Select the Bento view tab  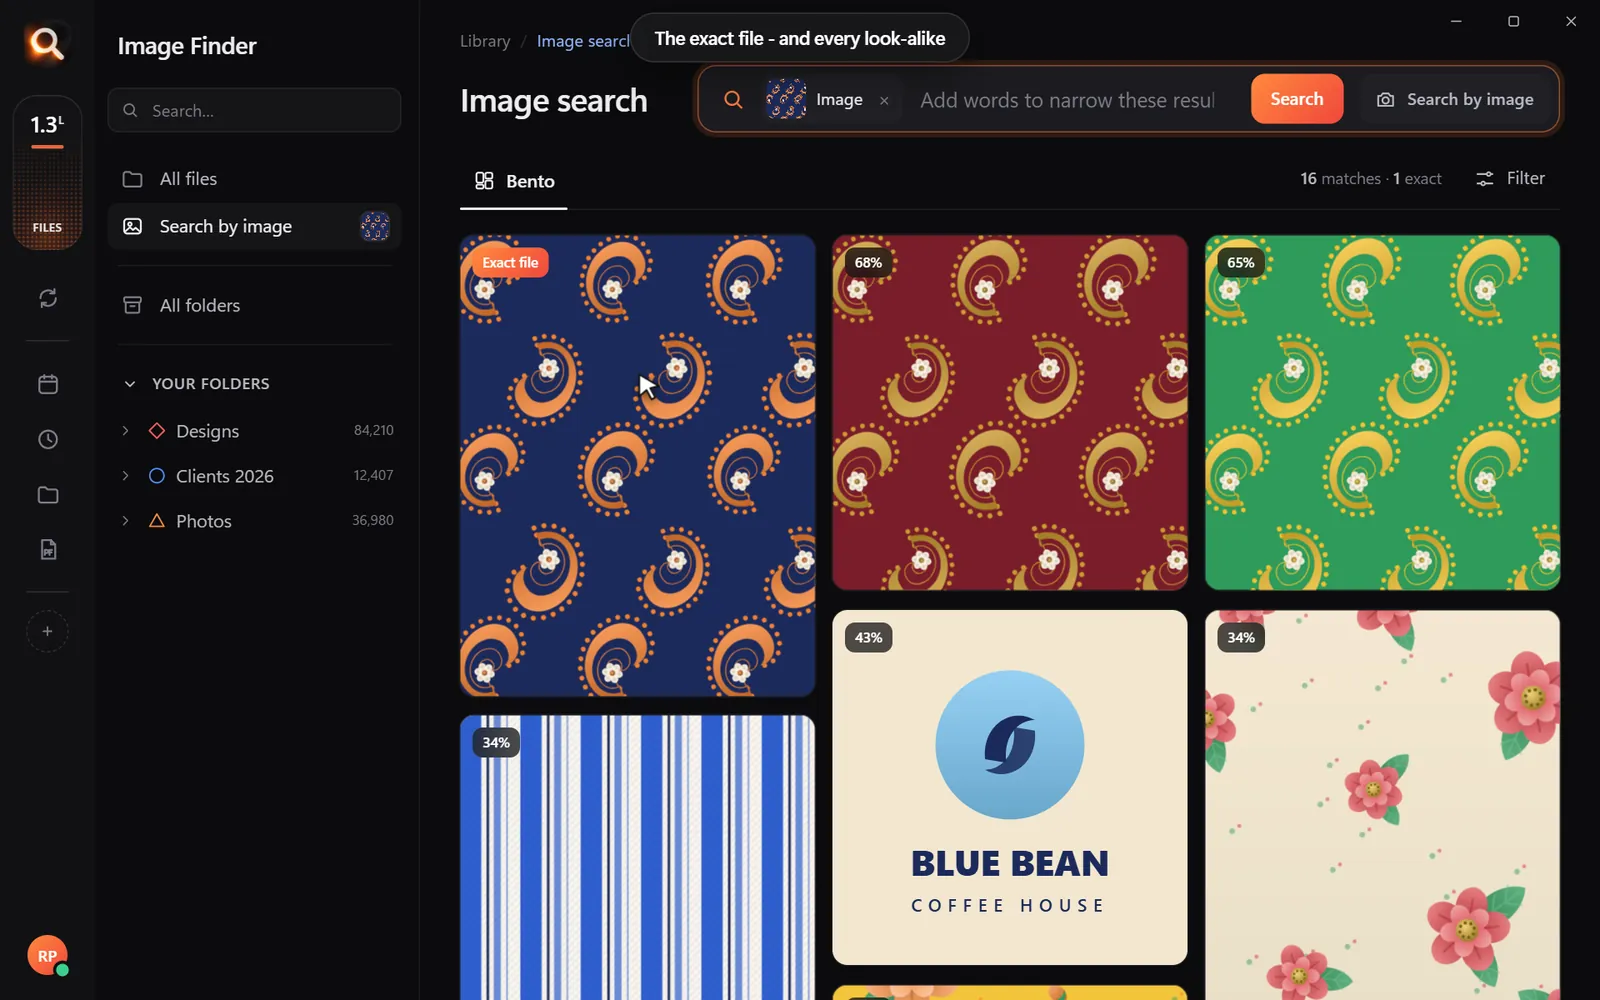click(514, 181)
